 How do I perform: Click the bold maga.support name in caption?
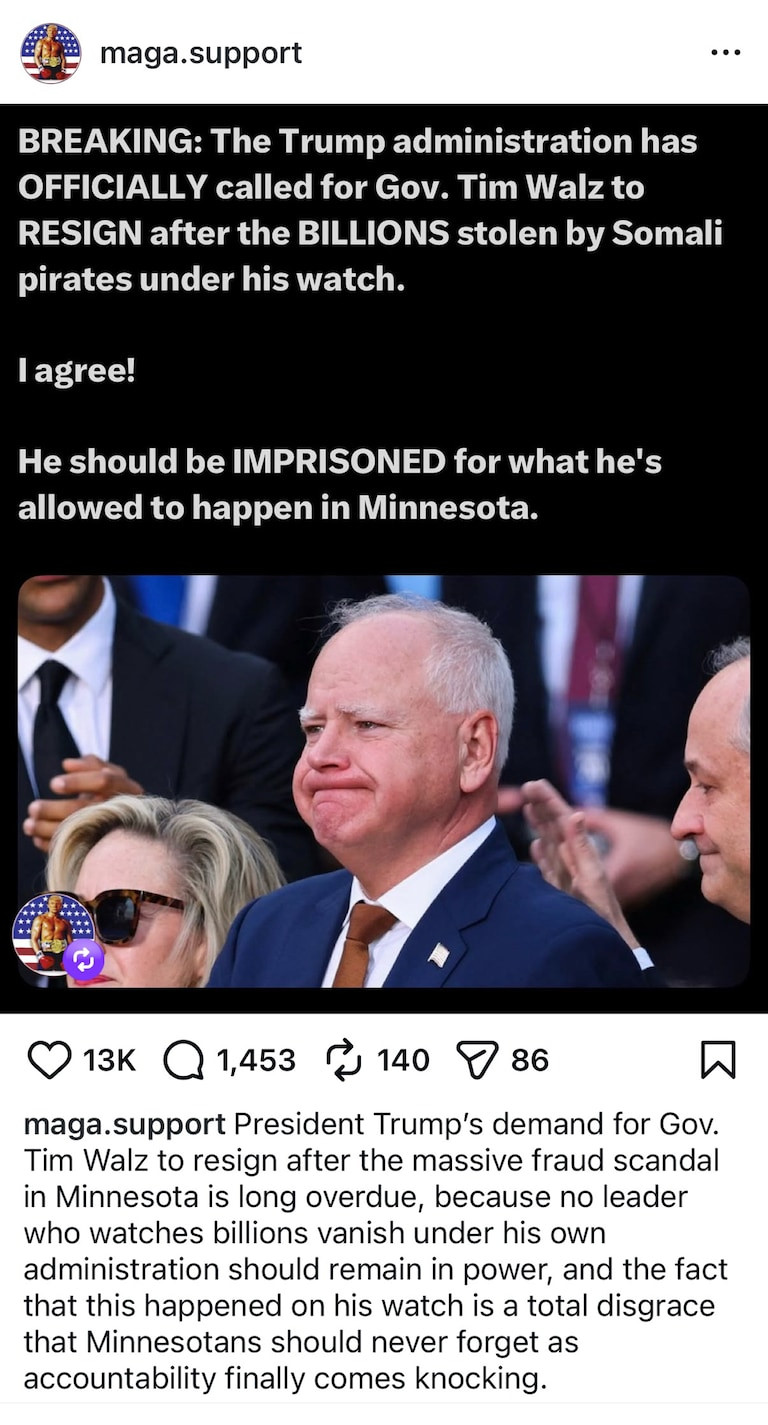click(125, 1124)
